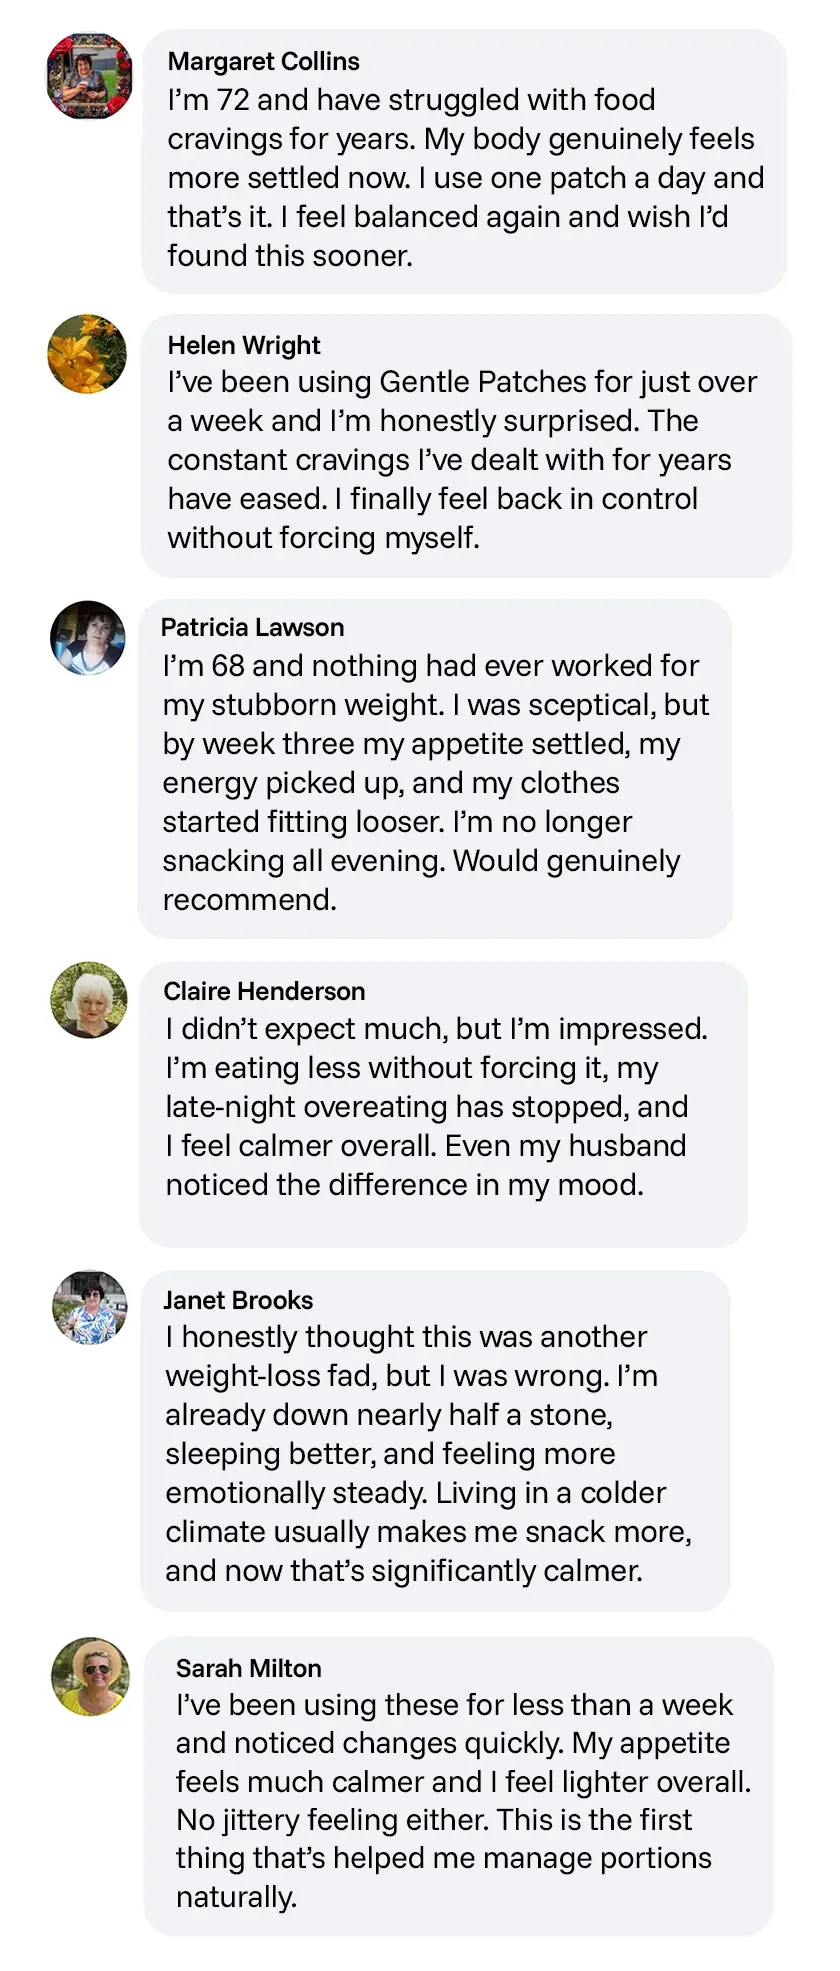The image size is (840, 1971).
Task: Click the Helen Wright name
Action: tap(244, 345)
